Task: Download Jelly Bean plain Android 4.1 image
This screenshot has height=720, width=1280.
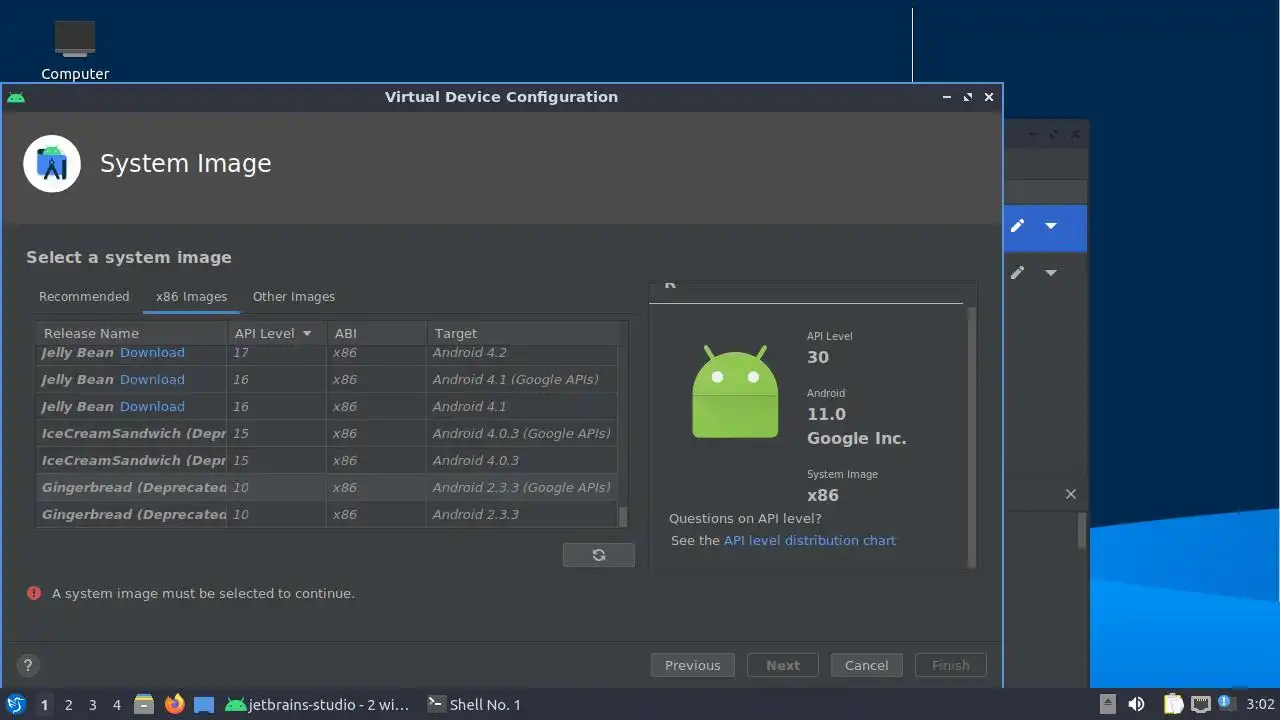Action: (x=152, y=407)
